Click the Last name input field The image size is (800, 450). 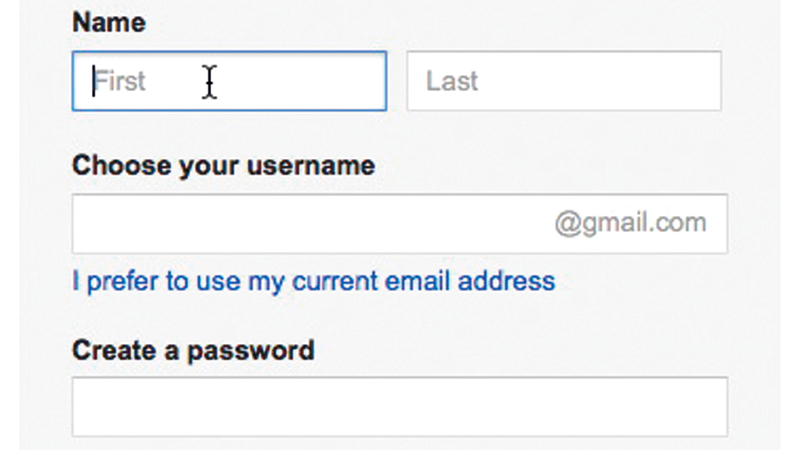(x=563, y=81)
